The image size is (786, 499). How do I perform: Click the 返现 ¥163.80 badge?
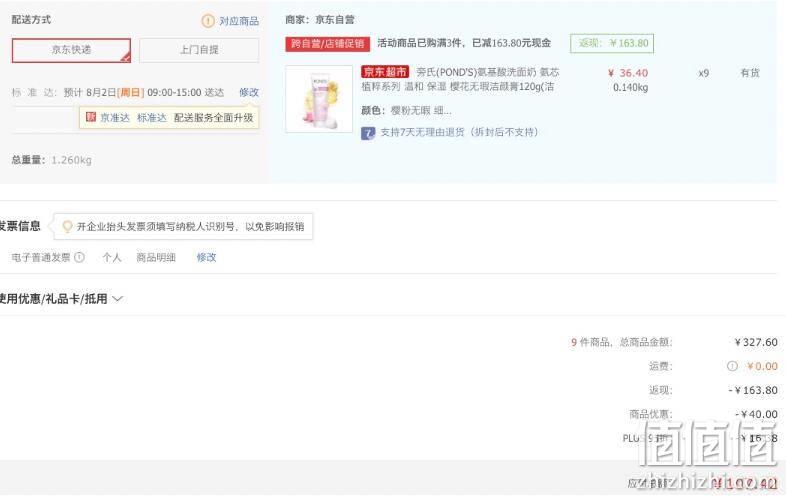point(612,43)
